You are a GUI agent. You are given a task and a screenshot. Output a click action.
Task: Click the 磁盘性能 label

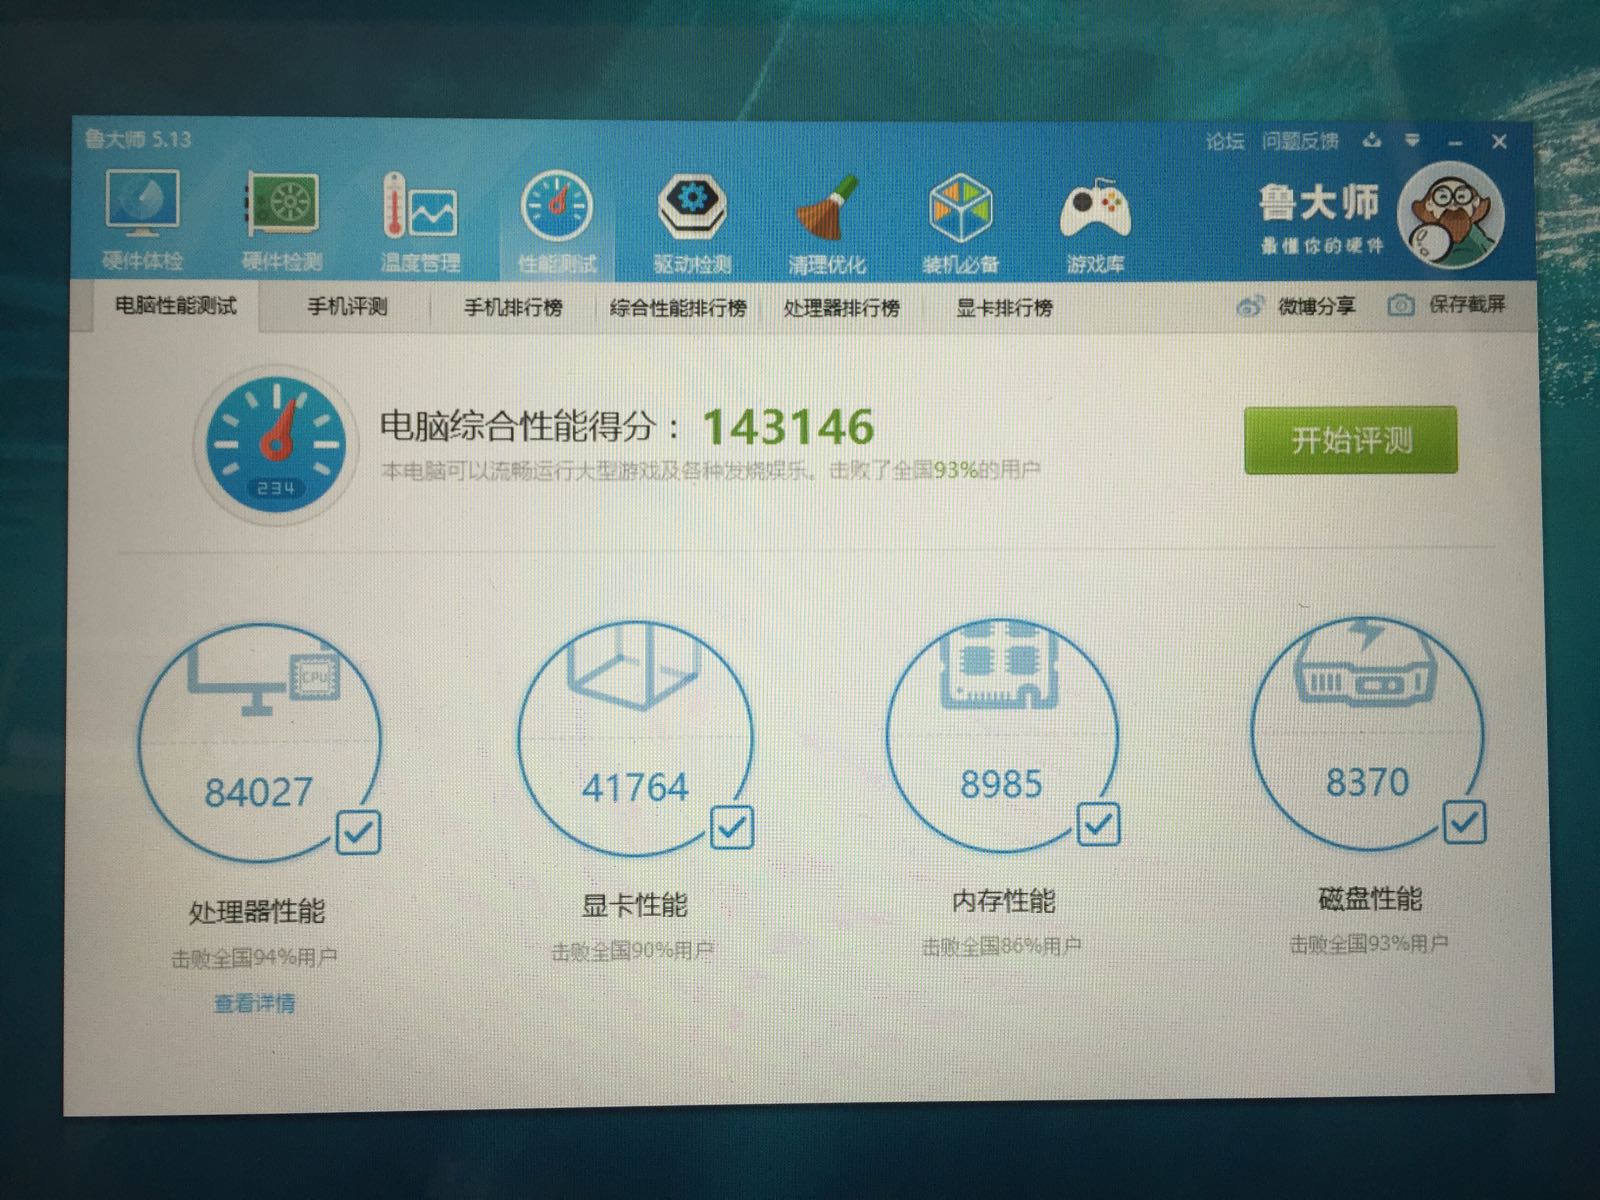coord(1370,898)
